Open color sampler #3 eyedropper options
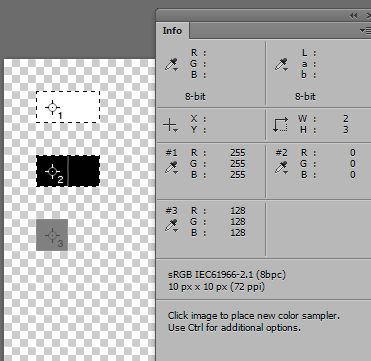Screen dimensions: 371x361 pos(172,226)
